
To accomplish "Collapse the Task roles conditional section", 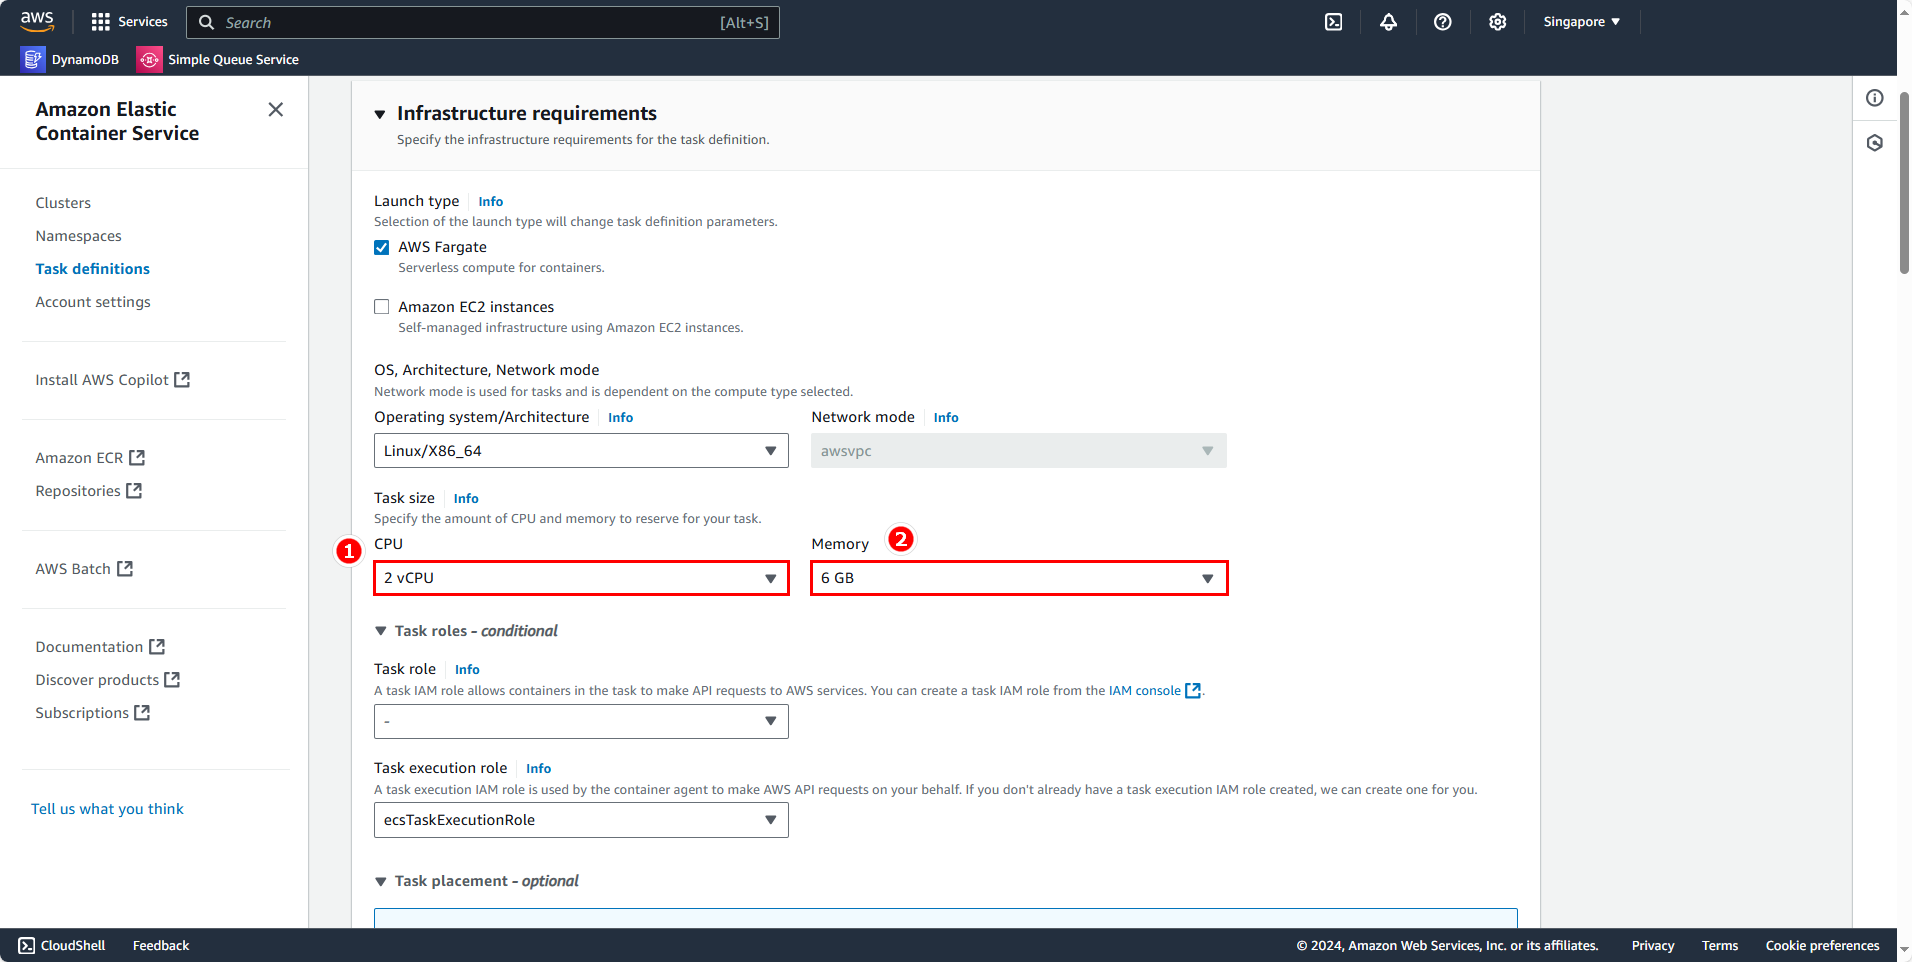I will coord(381,631).
